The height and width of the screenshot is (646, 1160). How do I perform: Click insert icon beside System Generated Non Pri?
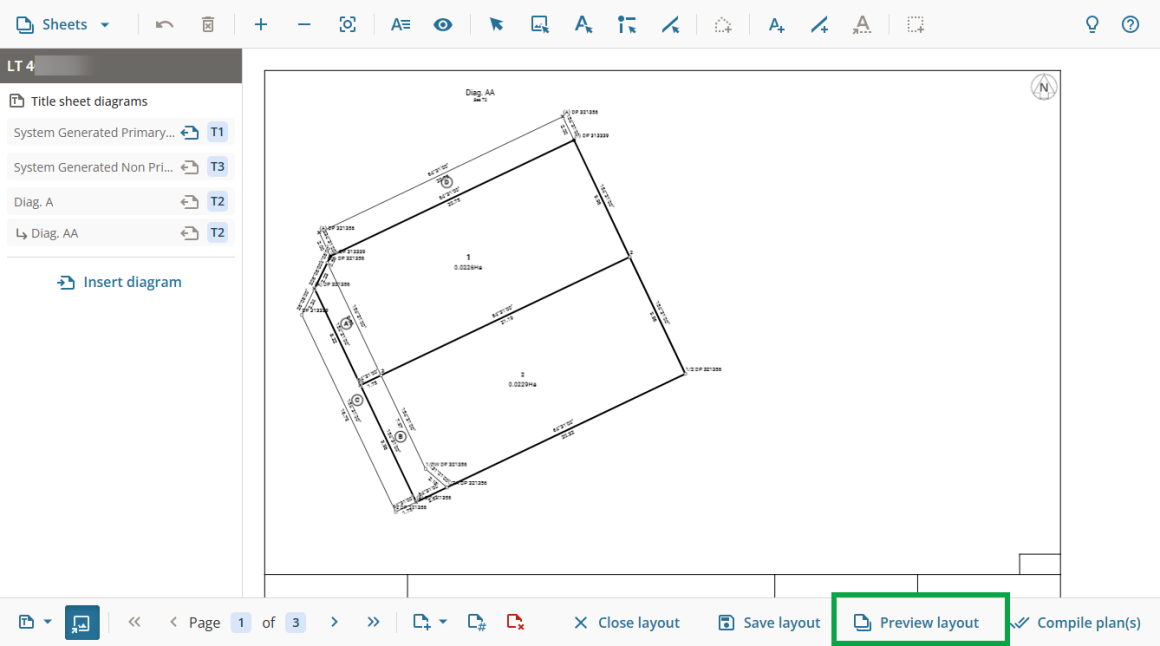190,167
